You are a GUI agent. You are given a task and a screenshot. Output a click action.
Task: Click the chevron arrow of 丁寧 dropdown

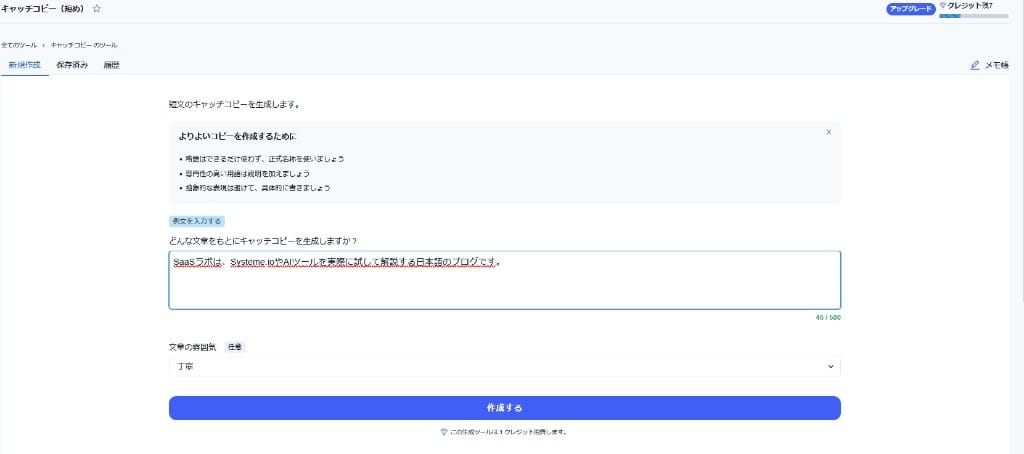(831, 366)
